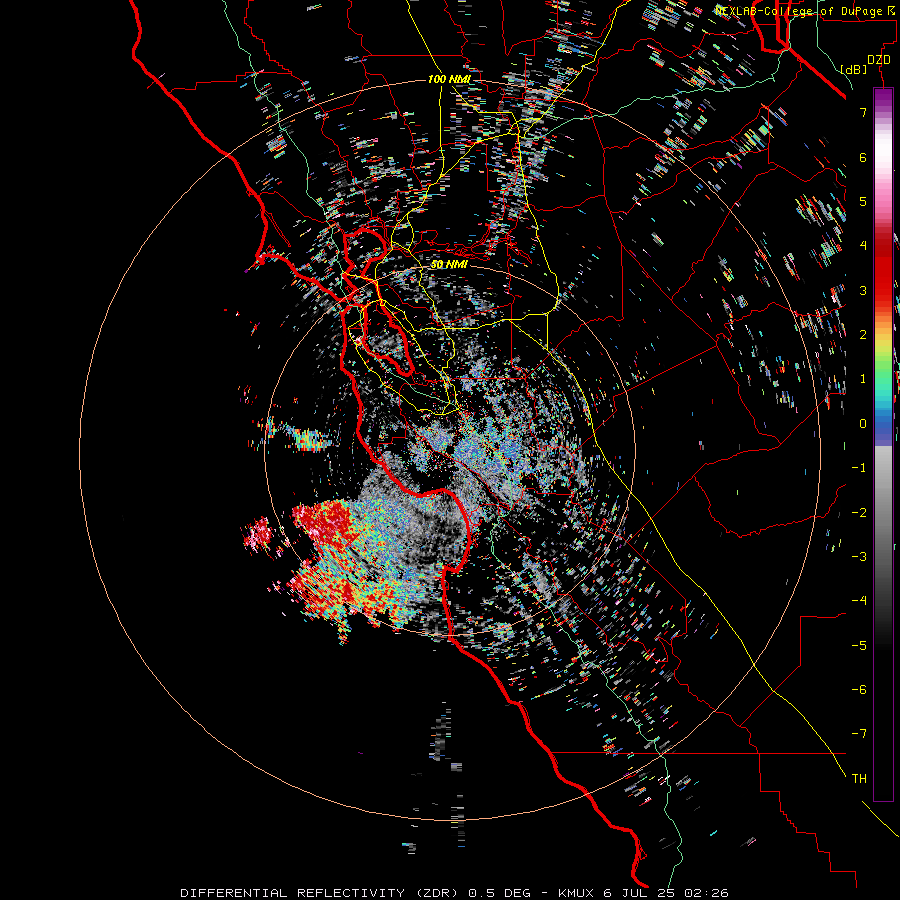The height and width of the screenshot is (900, 900).
Task: Select the "[dB]" unit label above the color bar
Action: (853, 69)
